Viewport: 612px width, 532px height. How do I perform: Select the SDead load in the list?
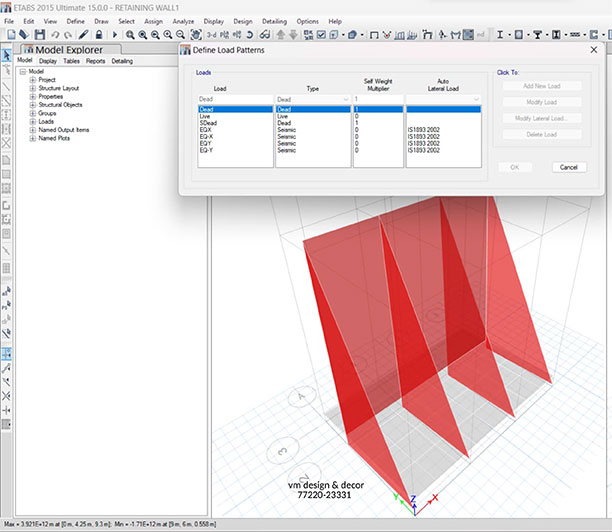pyautogui.click(x=235, y=122)
